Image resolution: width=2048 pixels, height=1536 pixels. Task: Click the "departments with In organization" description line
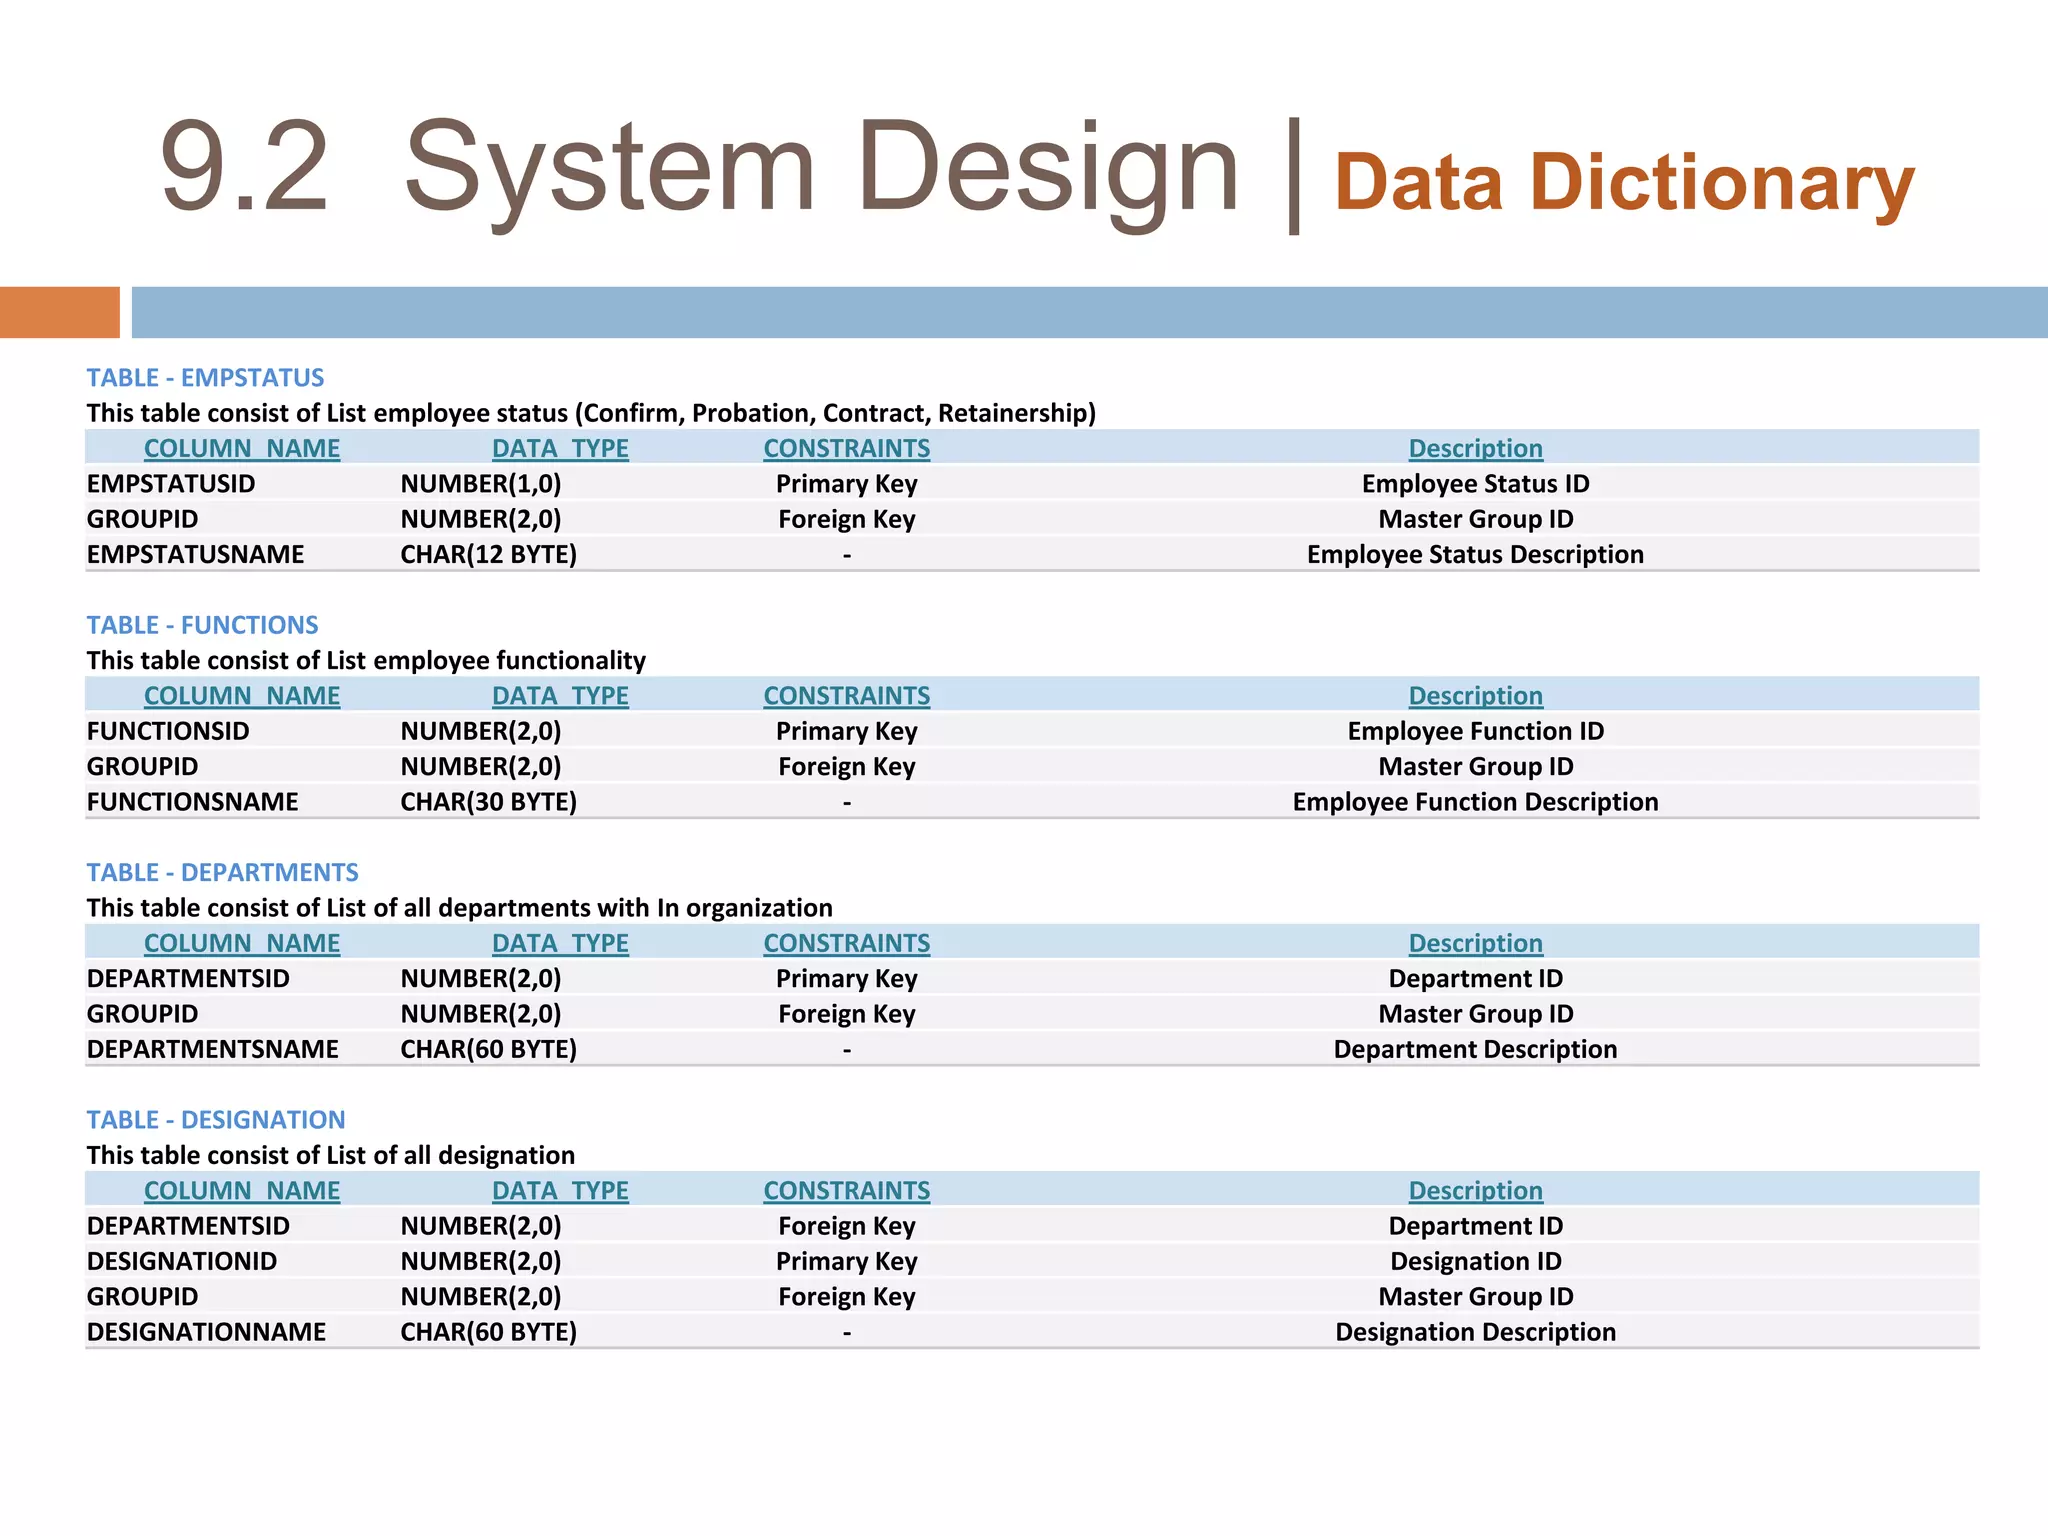459,908
